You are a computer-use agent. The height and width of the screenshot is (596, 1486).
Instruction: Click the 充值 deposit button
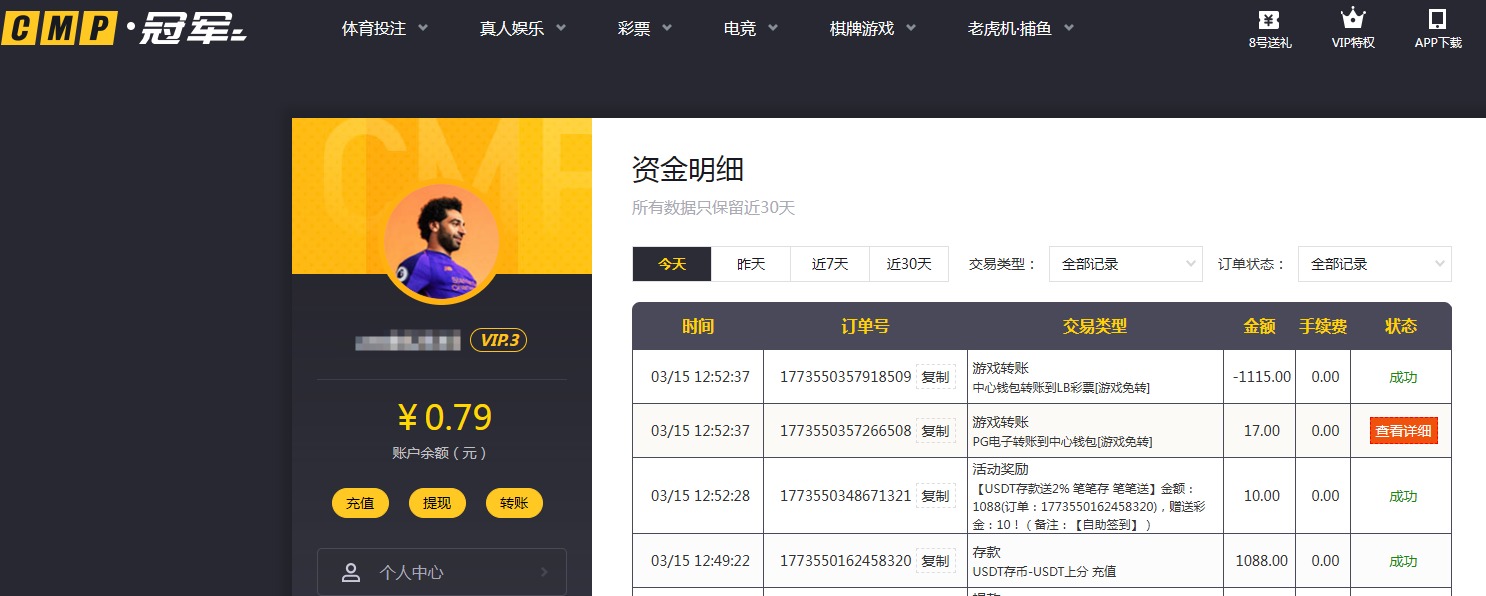(360, 503)
